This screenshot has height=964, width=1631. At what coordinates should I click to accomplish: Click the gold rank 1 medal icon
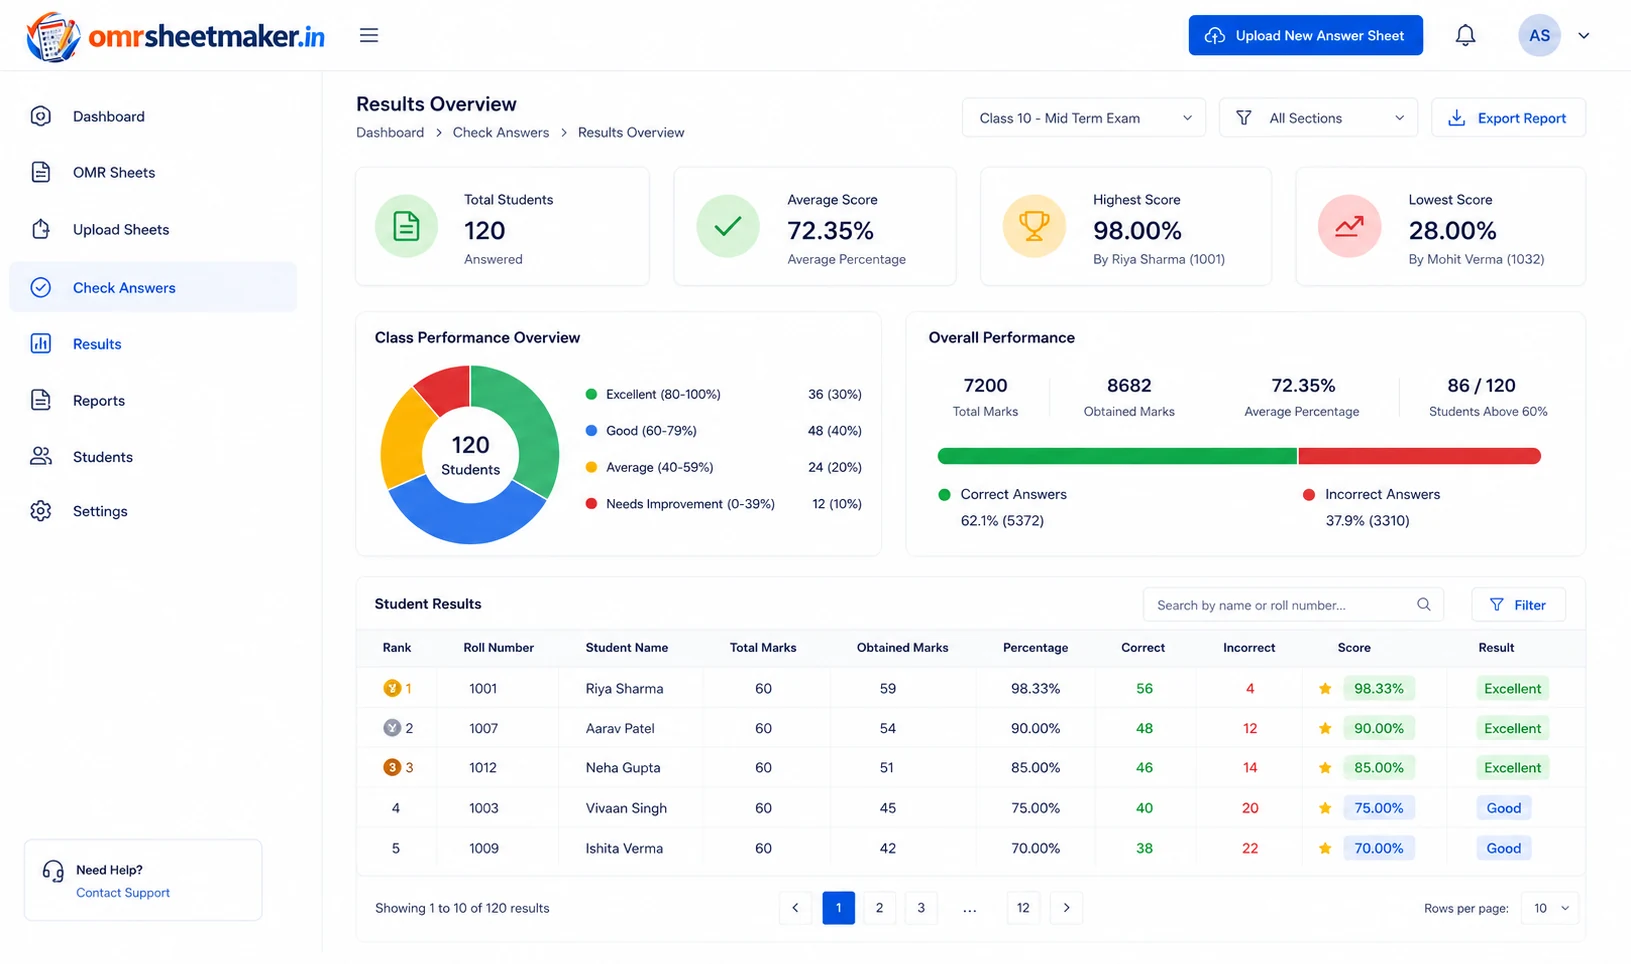coord(392,689)
